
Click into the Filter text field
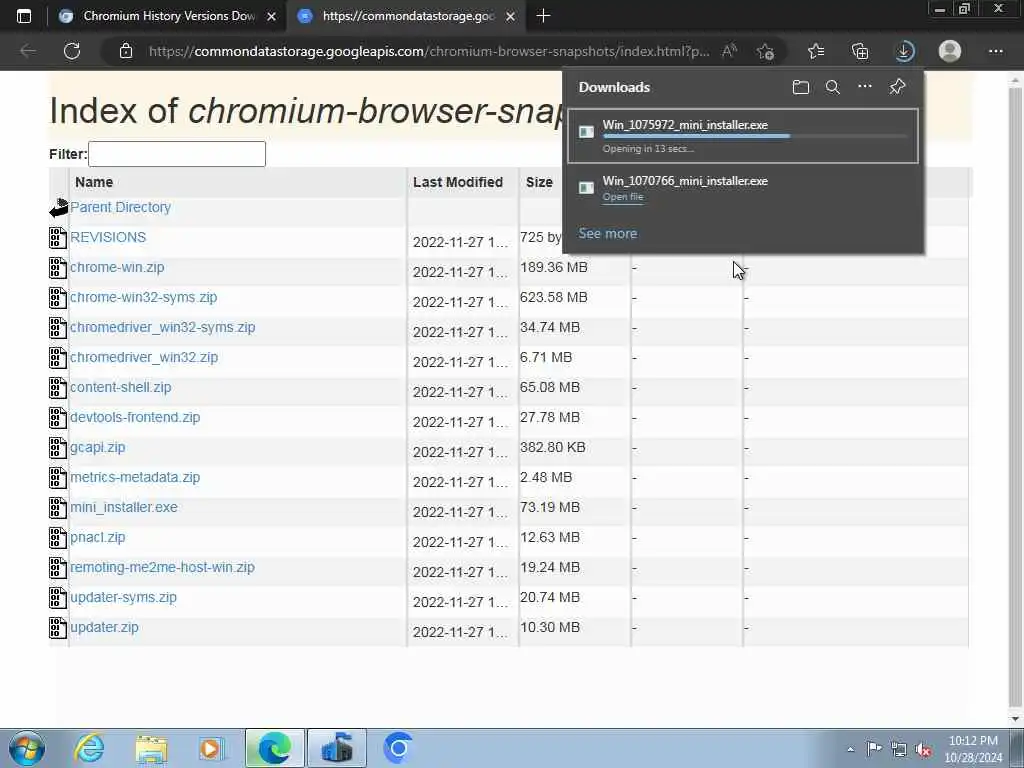177,154
